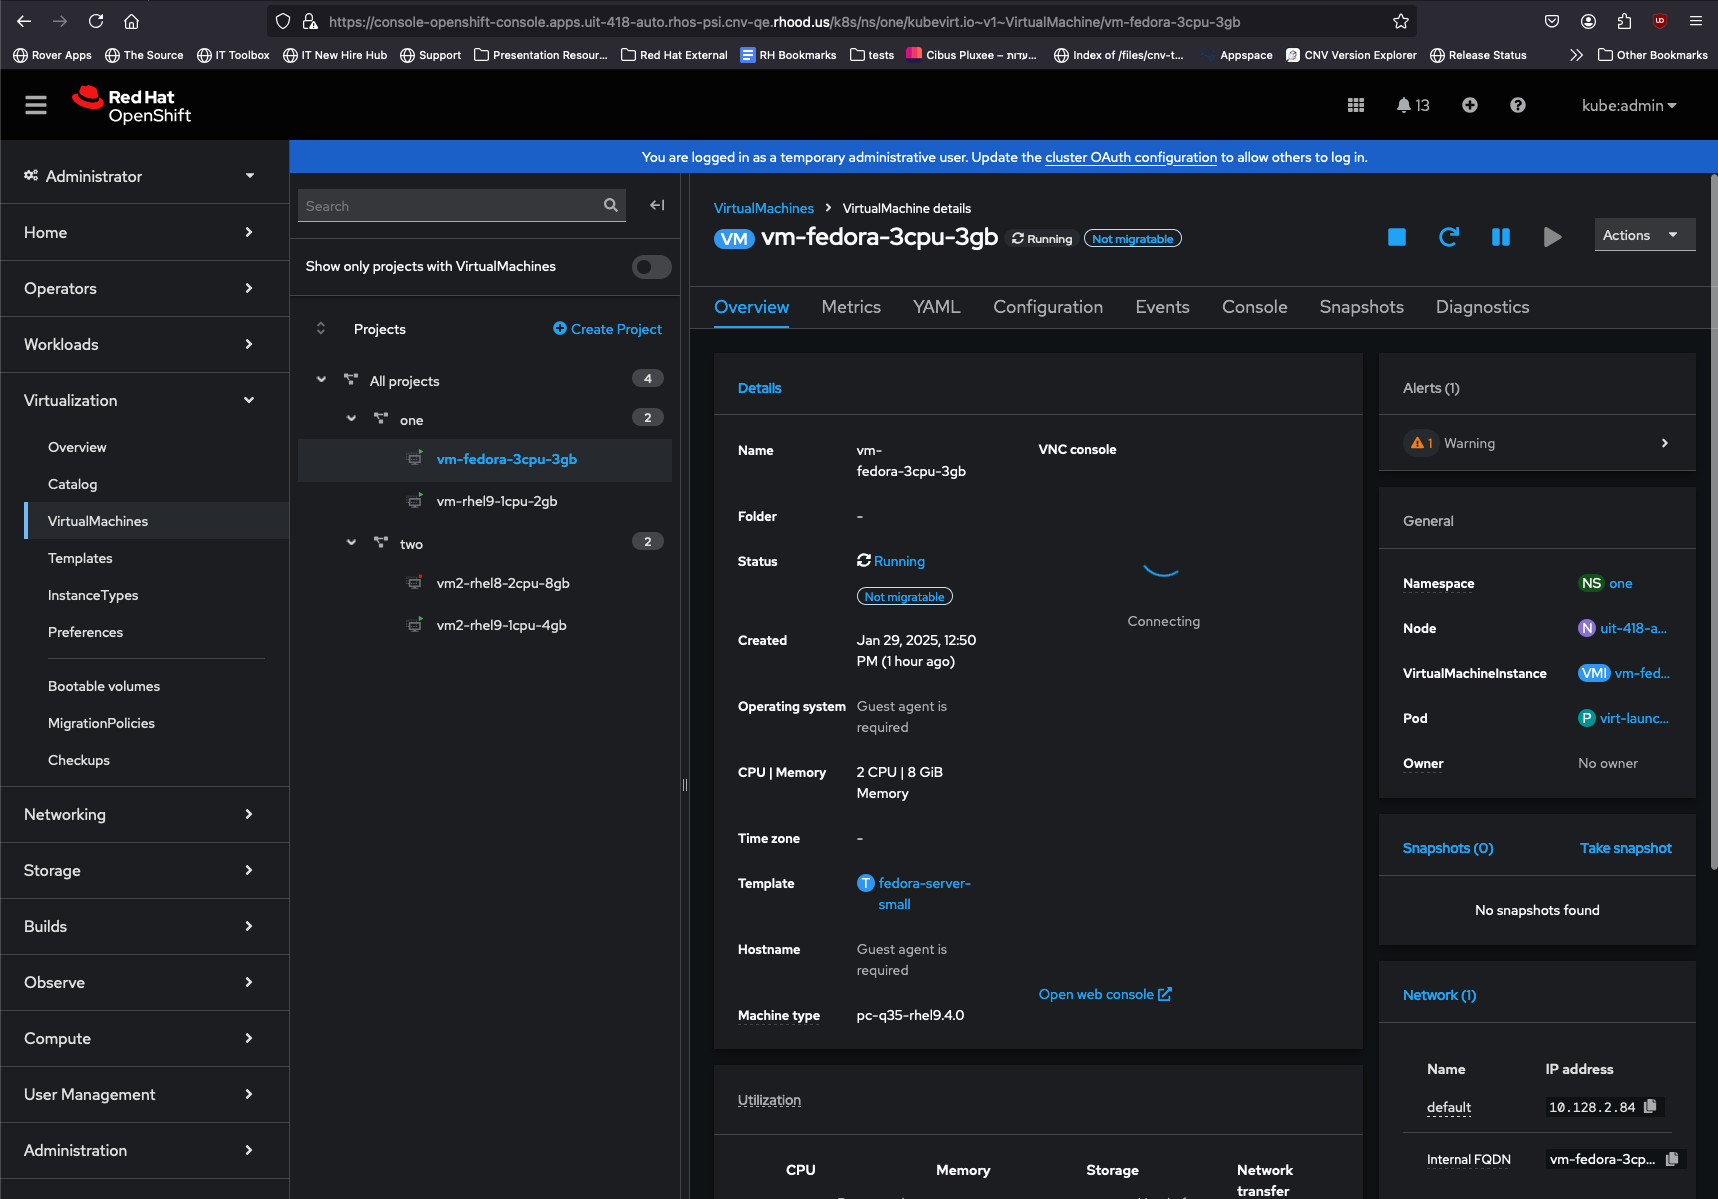Restart the VM using the circular arrow icon
Viewport: 1718px width, 1199px height.
click(x=1448, y=237)
